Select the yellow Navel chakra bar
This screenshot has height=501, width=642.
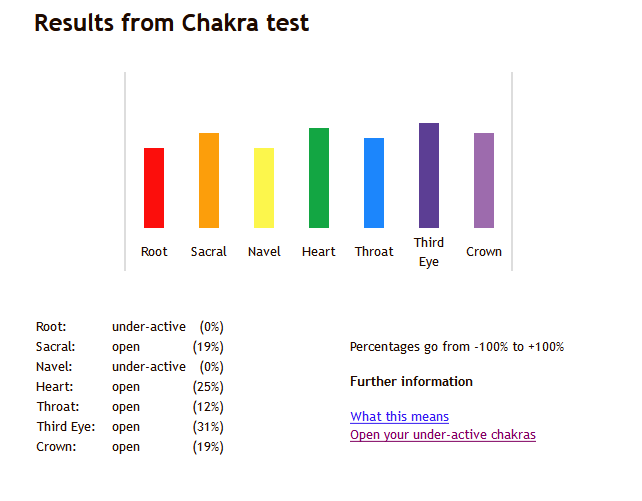coord(264,188)
